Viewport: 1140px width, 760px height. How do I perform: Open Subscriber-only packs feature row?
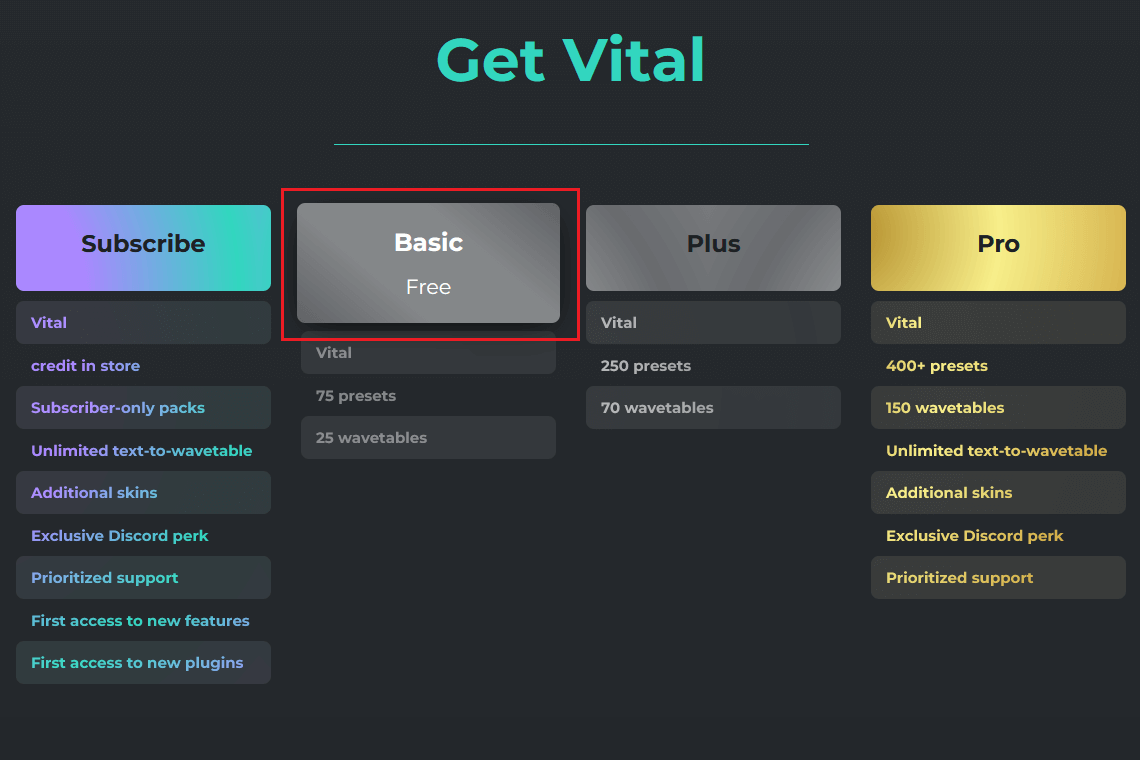click(x=143, y=408)
